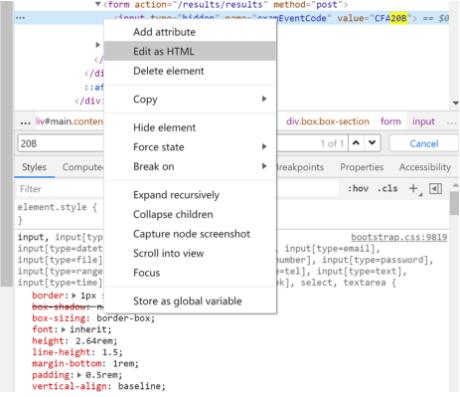Open Force state submenu
This screenshot has height=397, width=460.
(190, 147)
